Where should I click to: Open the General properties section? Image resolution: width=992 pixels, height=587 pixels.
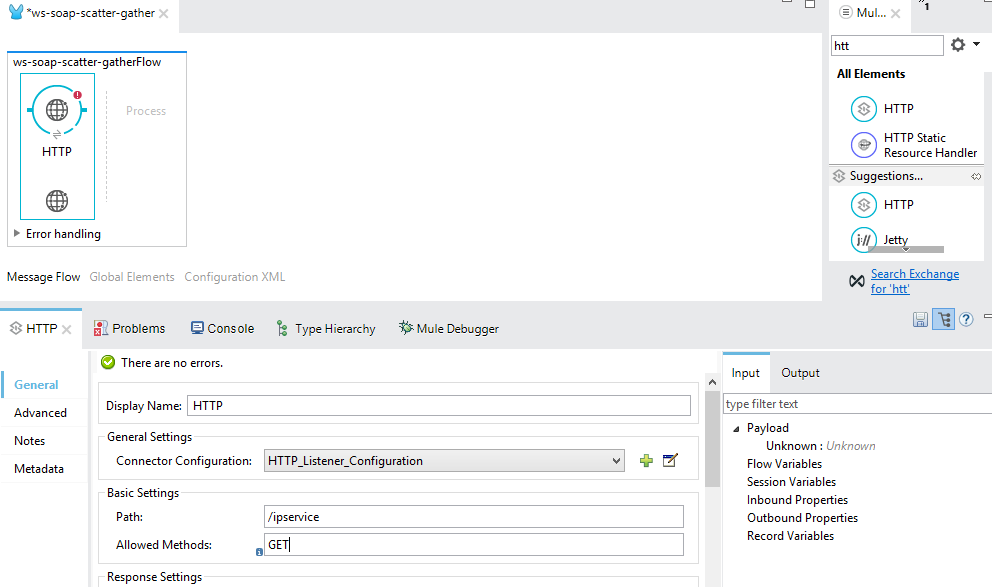pos(36,385)
